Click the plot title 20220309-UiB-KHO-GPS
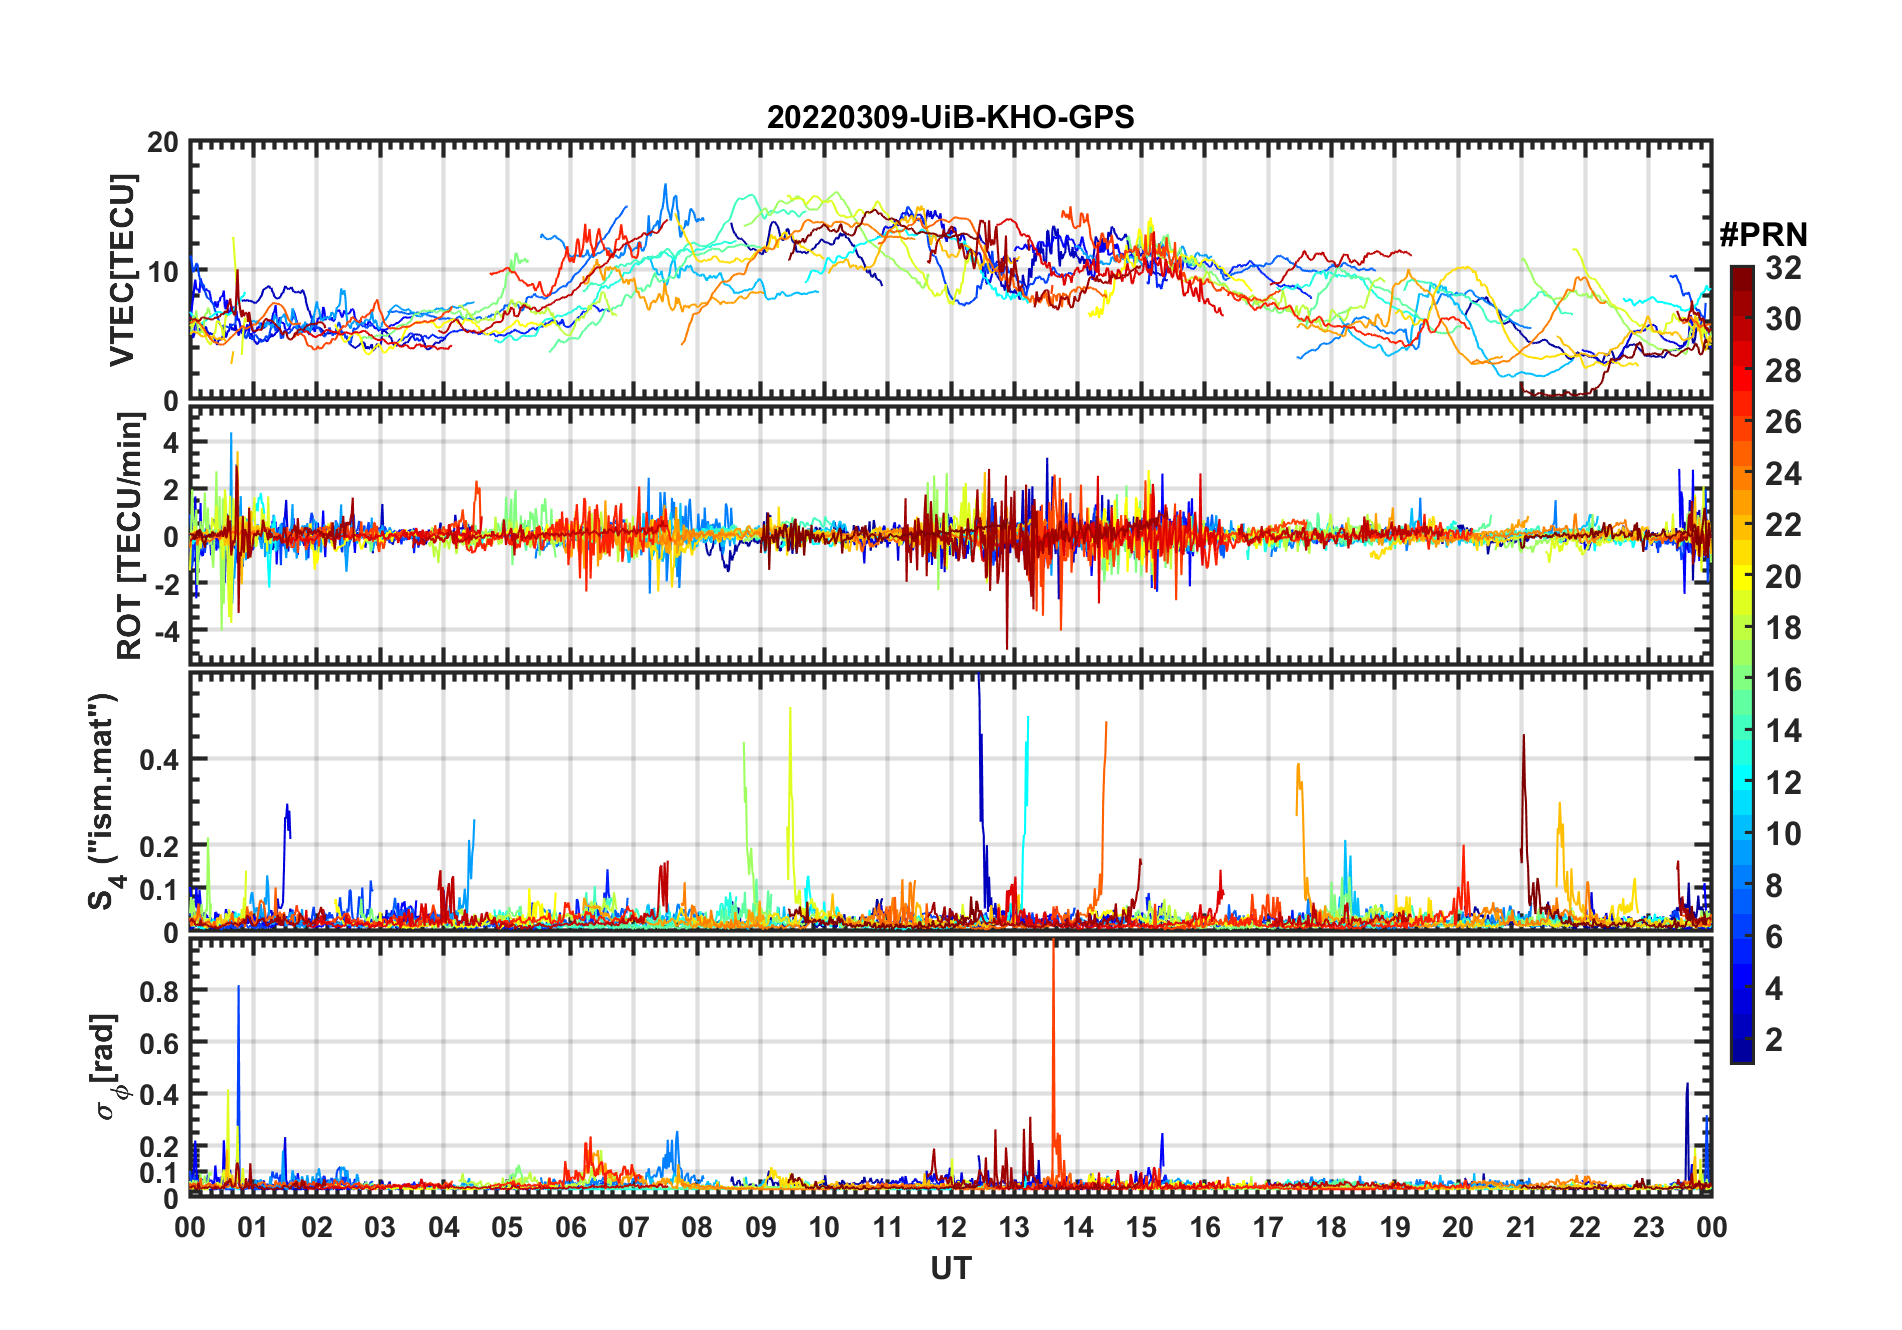Image resolution: width=1902 pixels, height=1330 pixels. 950,117
